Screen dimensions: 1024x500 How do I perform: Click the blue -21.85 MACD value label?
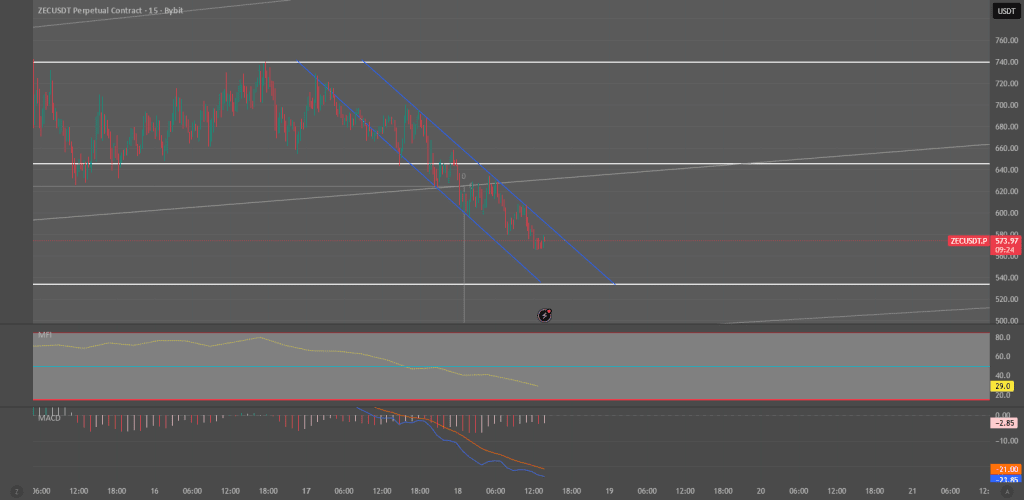[1004, 480]
